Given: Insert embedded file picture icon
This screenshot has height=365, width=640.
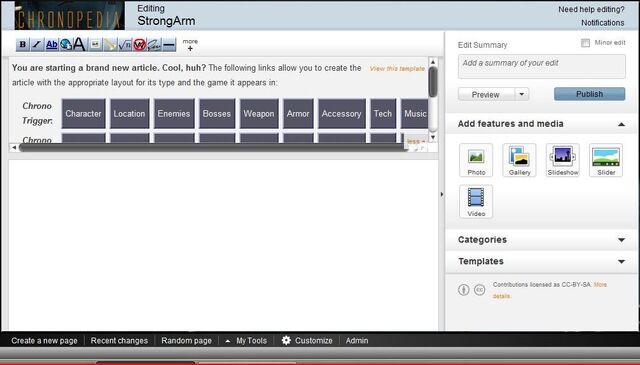Looking at the screenshot, I should pyautogui.click(x=95, y=45).
